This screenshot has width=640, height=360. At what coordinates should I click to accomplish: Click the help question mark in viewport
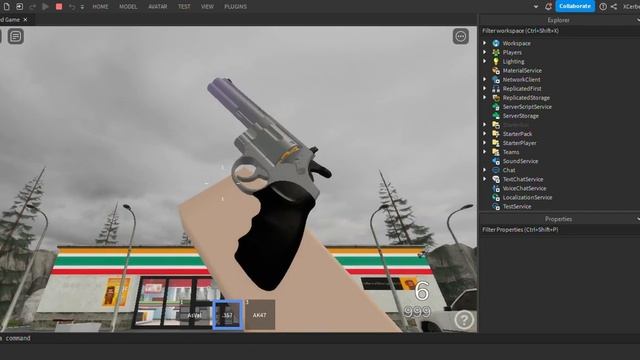pyautogui.click(x=464, y=320)
